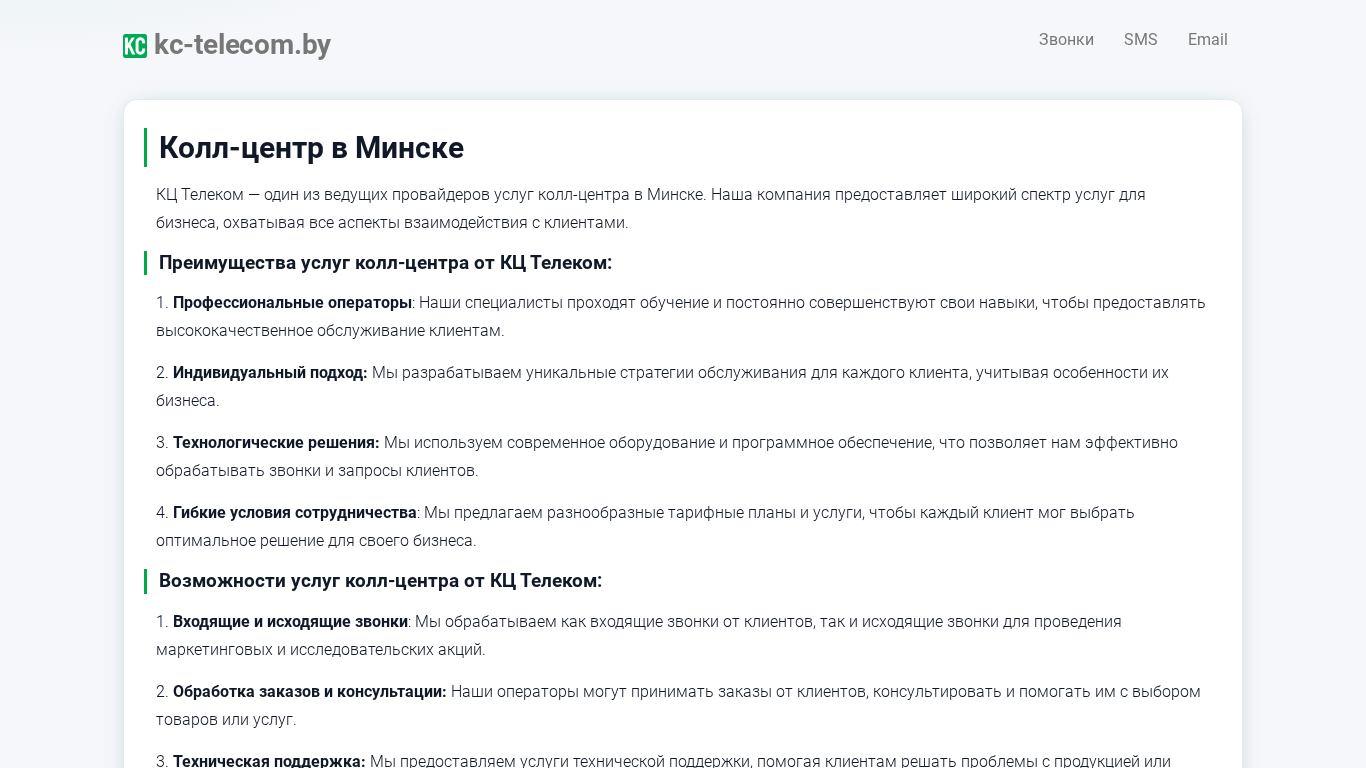This screenshot has height=768, width=1366.
Task: Click the line оптимальное решение для своего бизнеса
Action: click(x=316, y=541)
